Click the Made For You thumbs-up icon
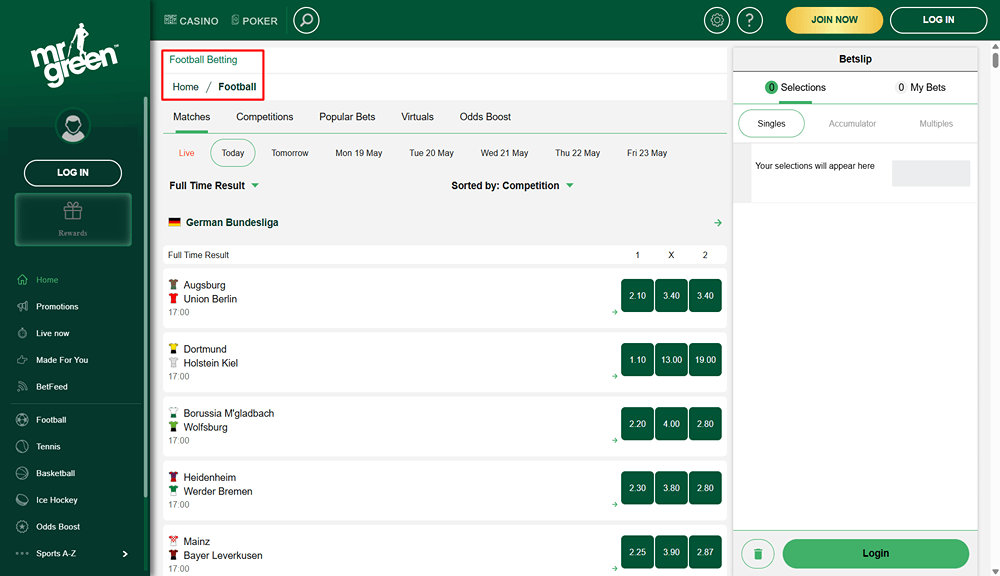The image size is (1000, 576). click(22, 360)
